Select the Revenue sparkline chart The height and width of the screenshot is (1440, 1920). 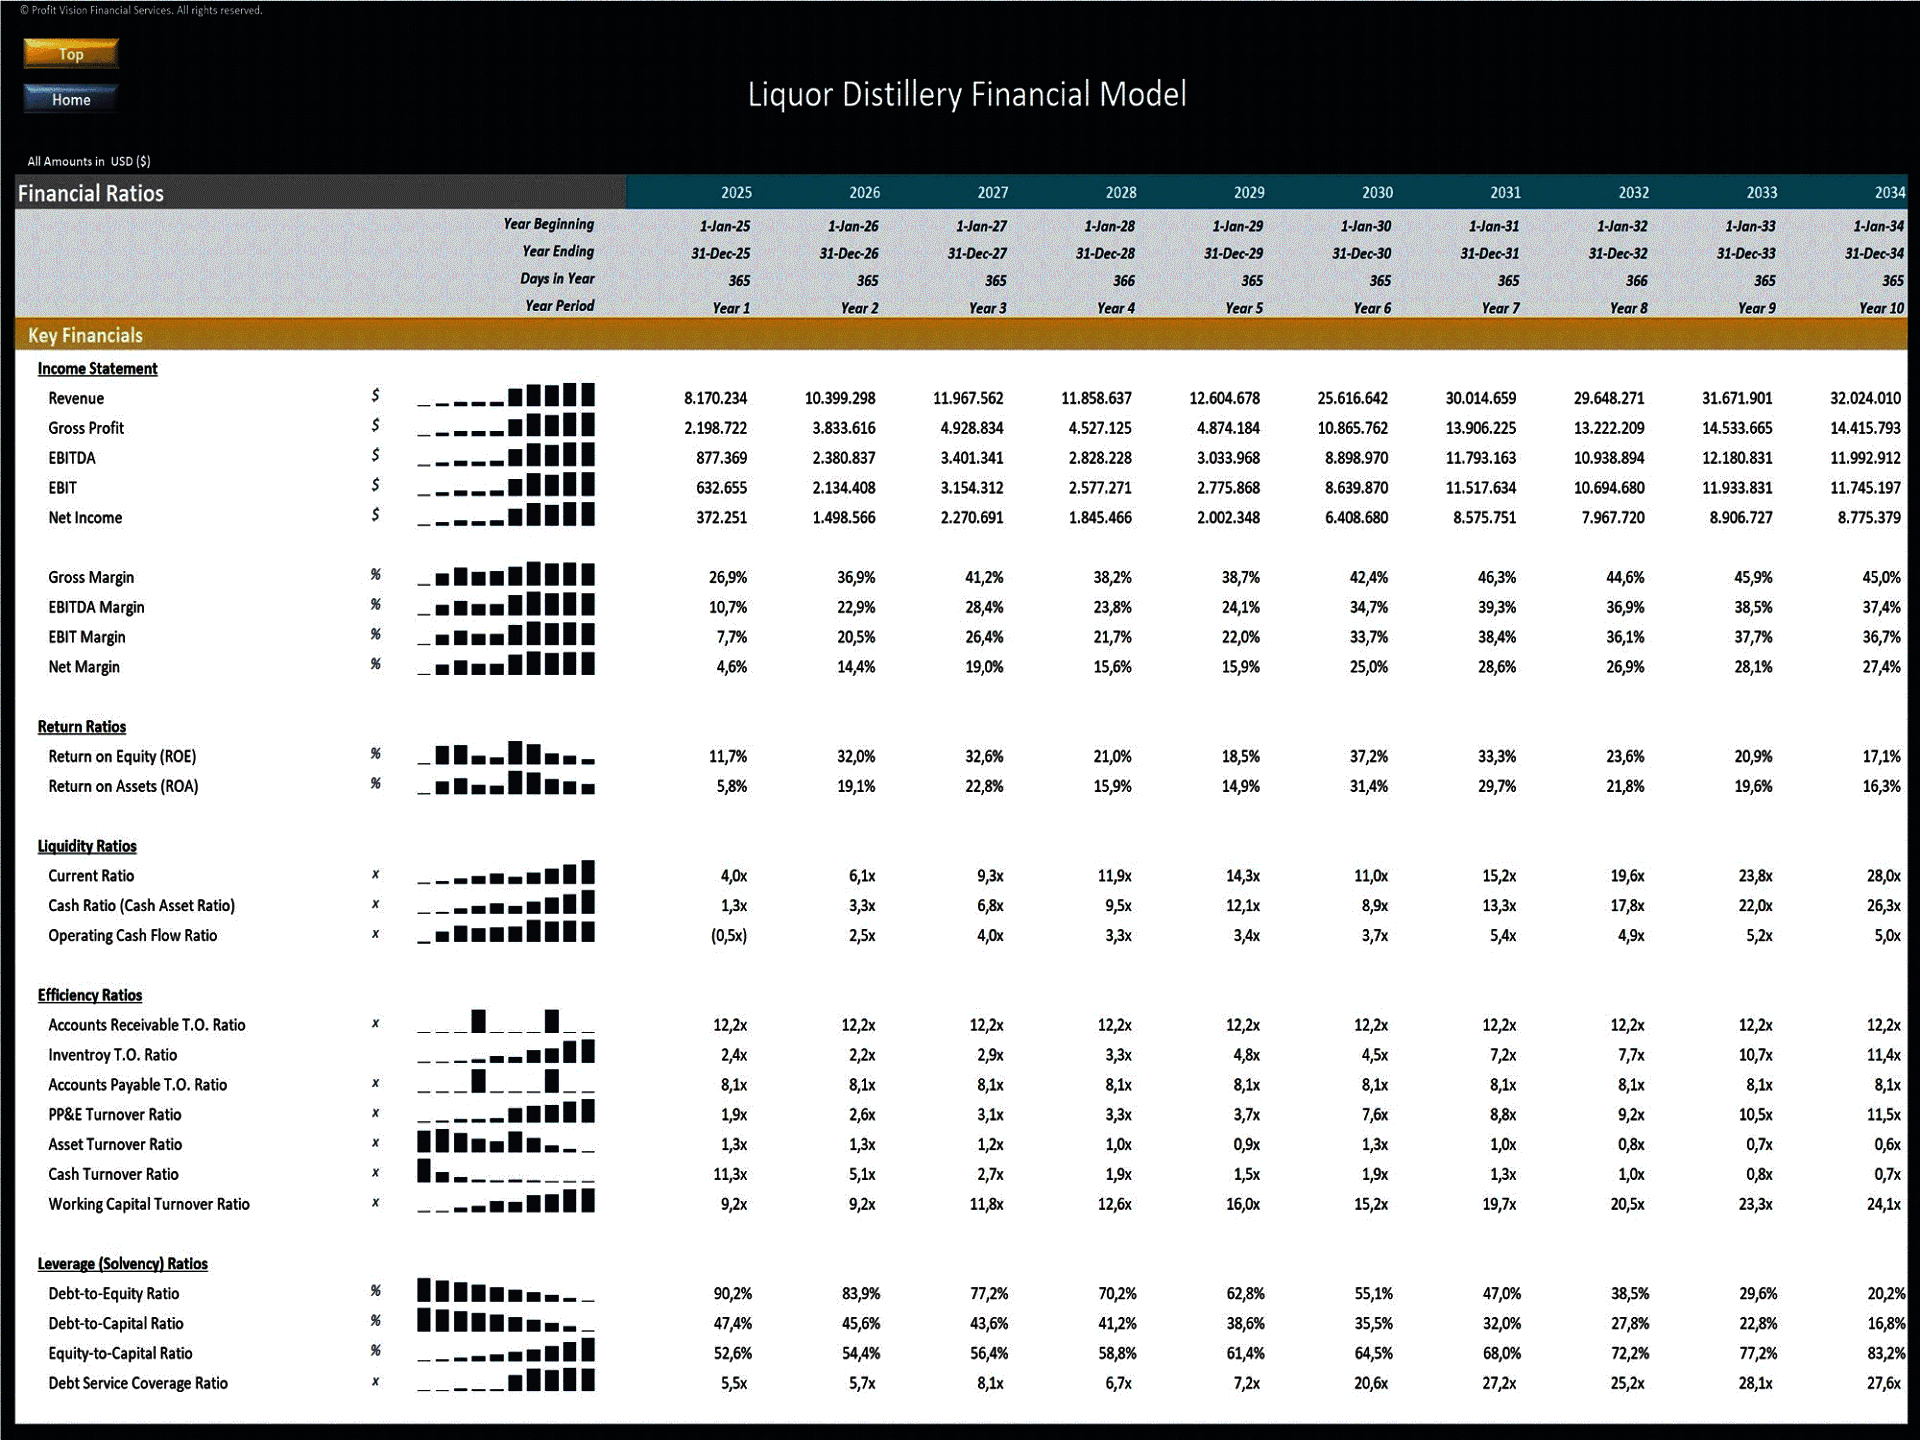(506, 395)
